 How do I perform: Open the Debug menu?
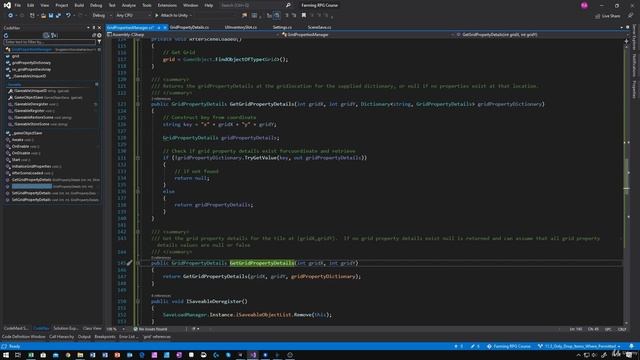click(x=96, y=5)
